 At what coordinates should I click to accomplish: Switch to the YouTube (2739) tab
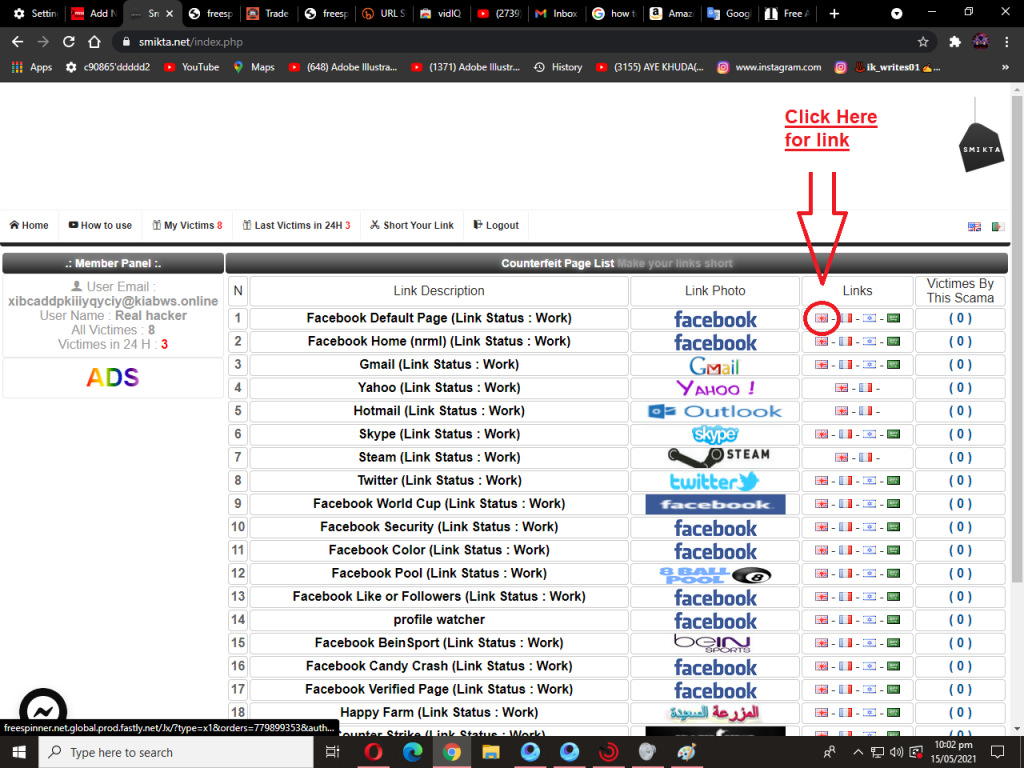click(x=499, y=13)
